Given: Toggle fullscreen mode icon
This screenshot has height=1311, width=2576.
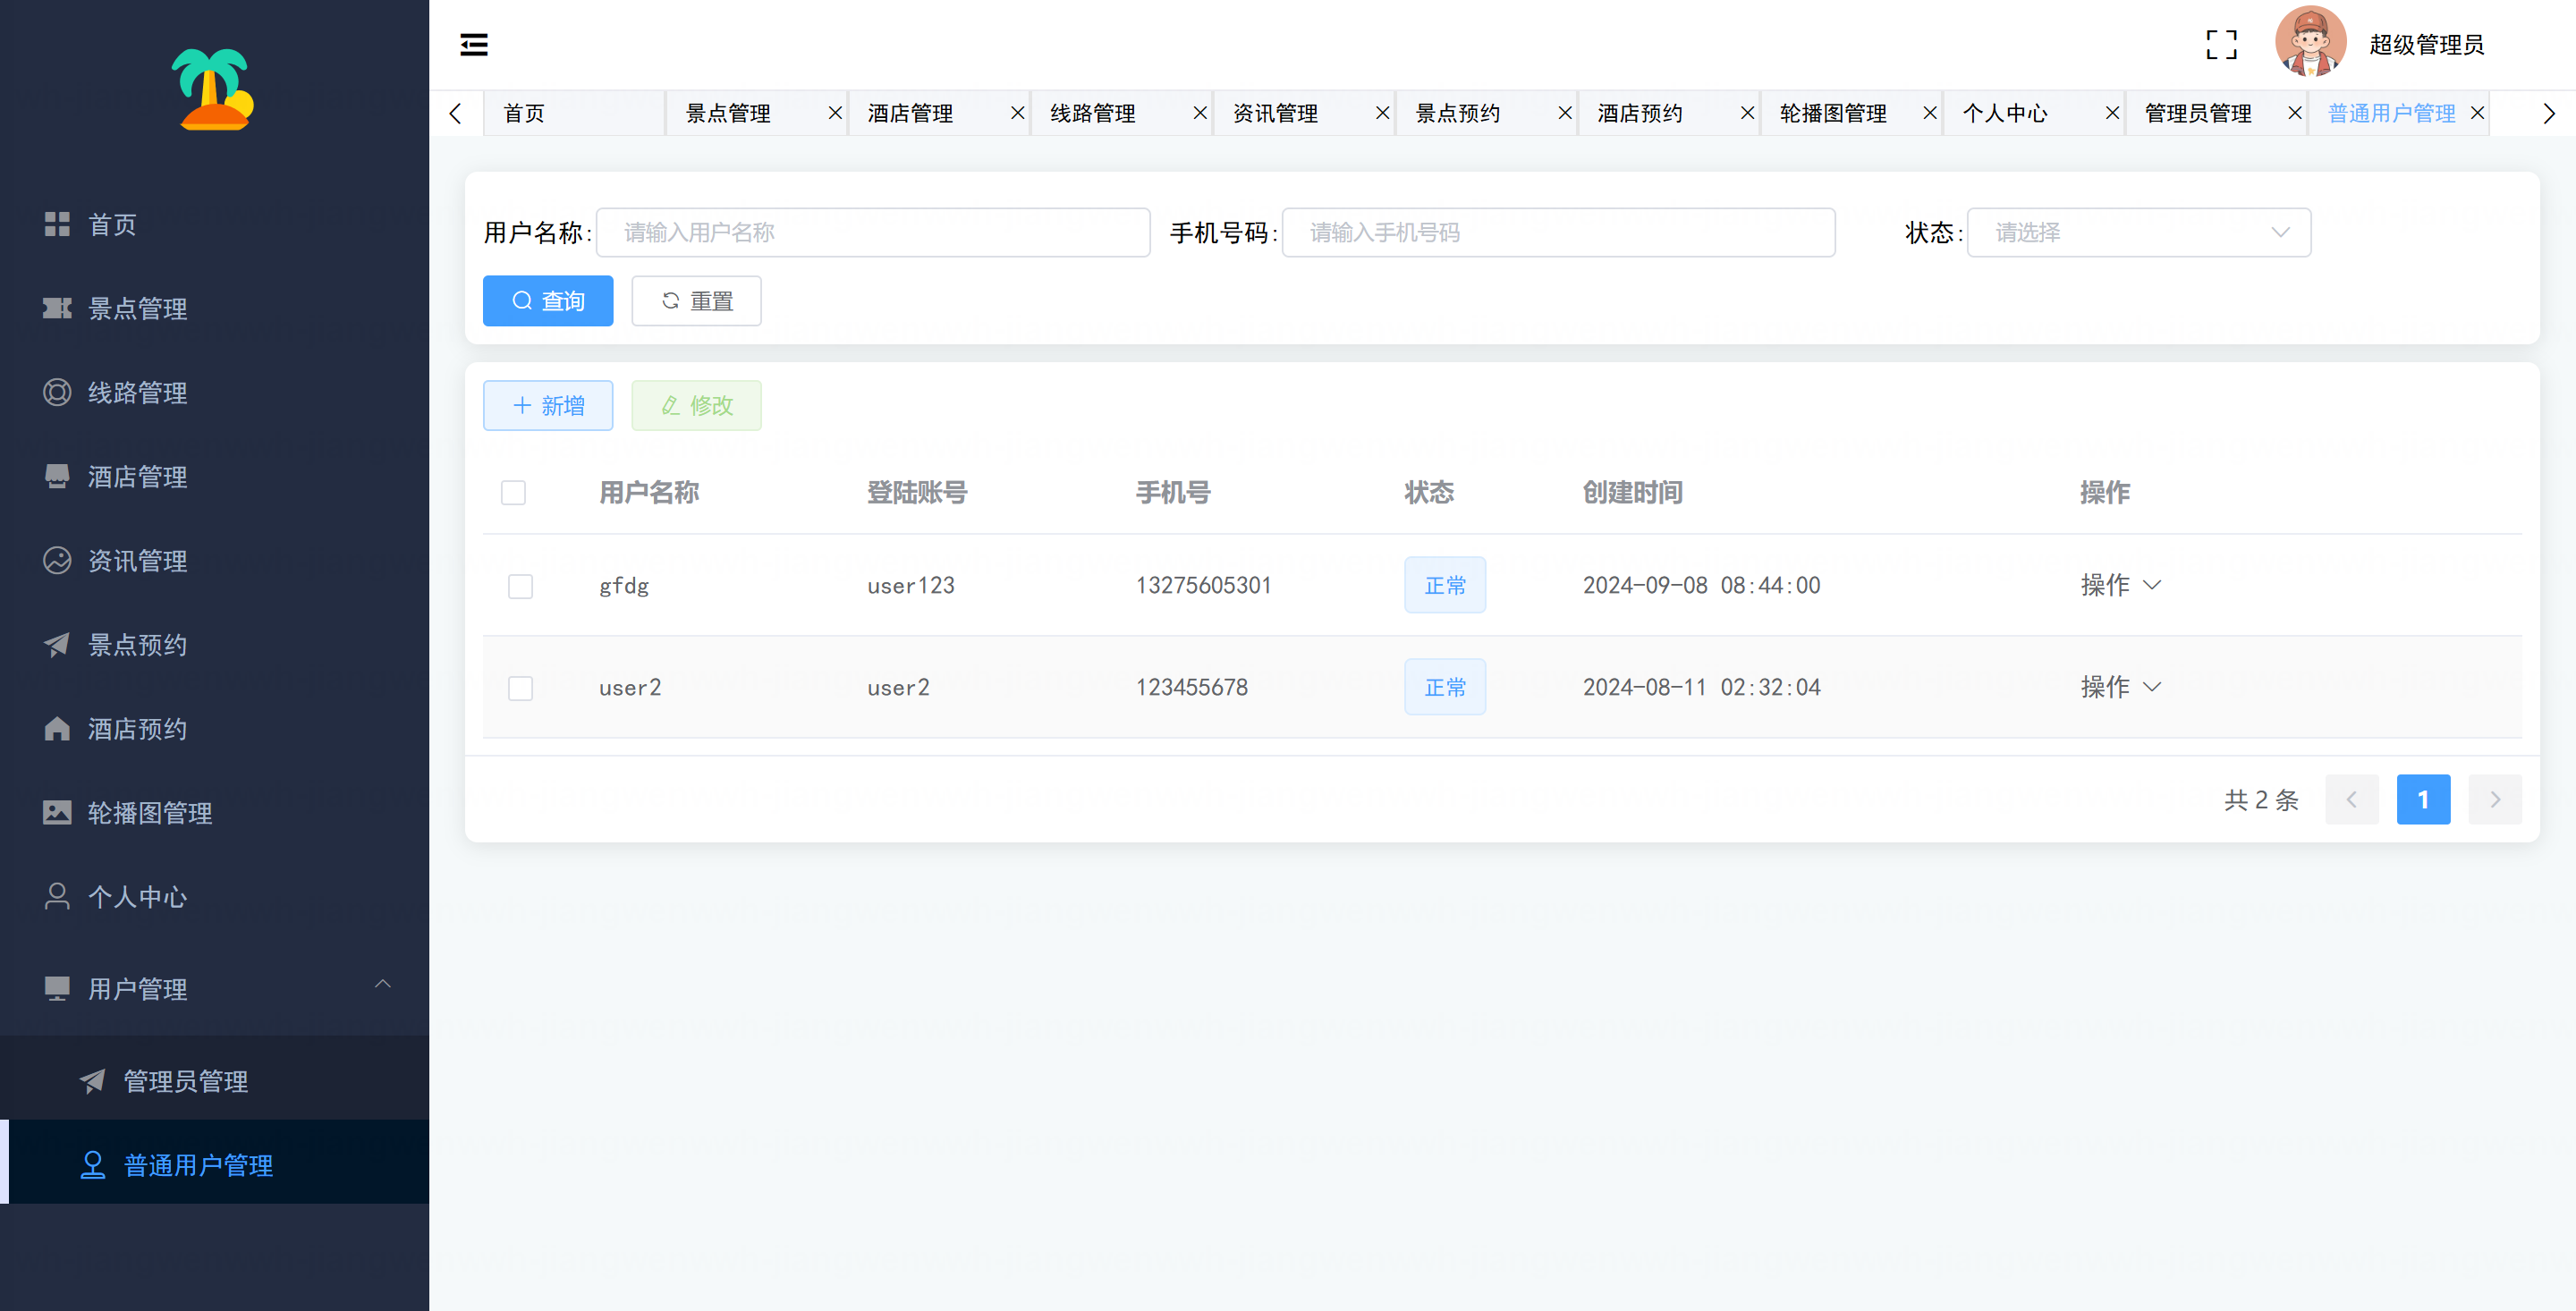Looking at the screenshot, I should [2221, 44].
